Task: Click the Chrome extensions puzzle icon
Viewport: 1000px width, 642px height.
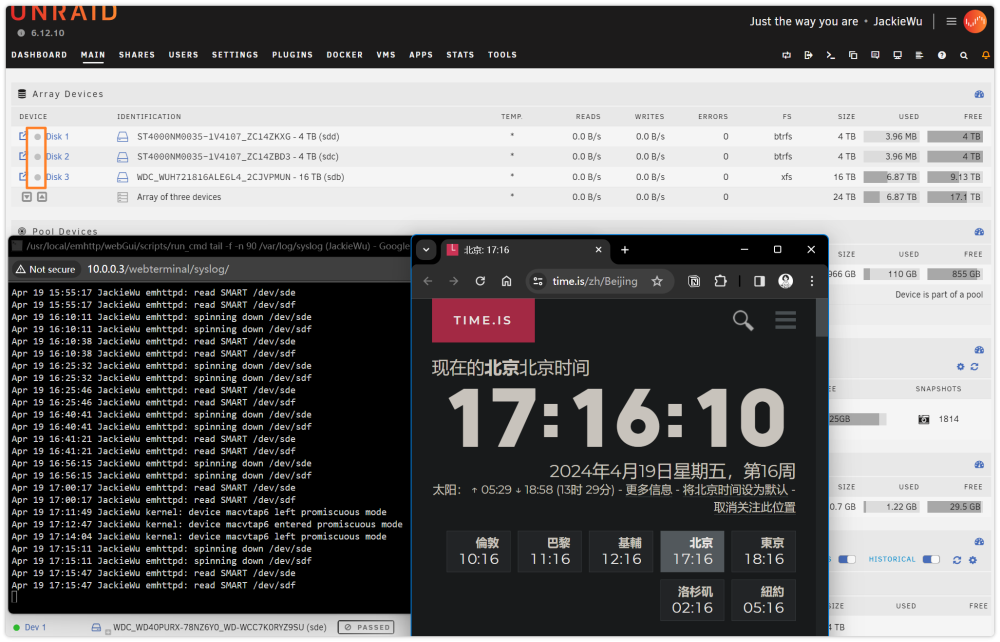Action: (720, 281)
